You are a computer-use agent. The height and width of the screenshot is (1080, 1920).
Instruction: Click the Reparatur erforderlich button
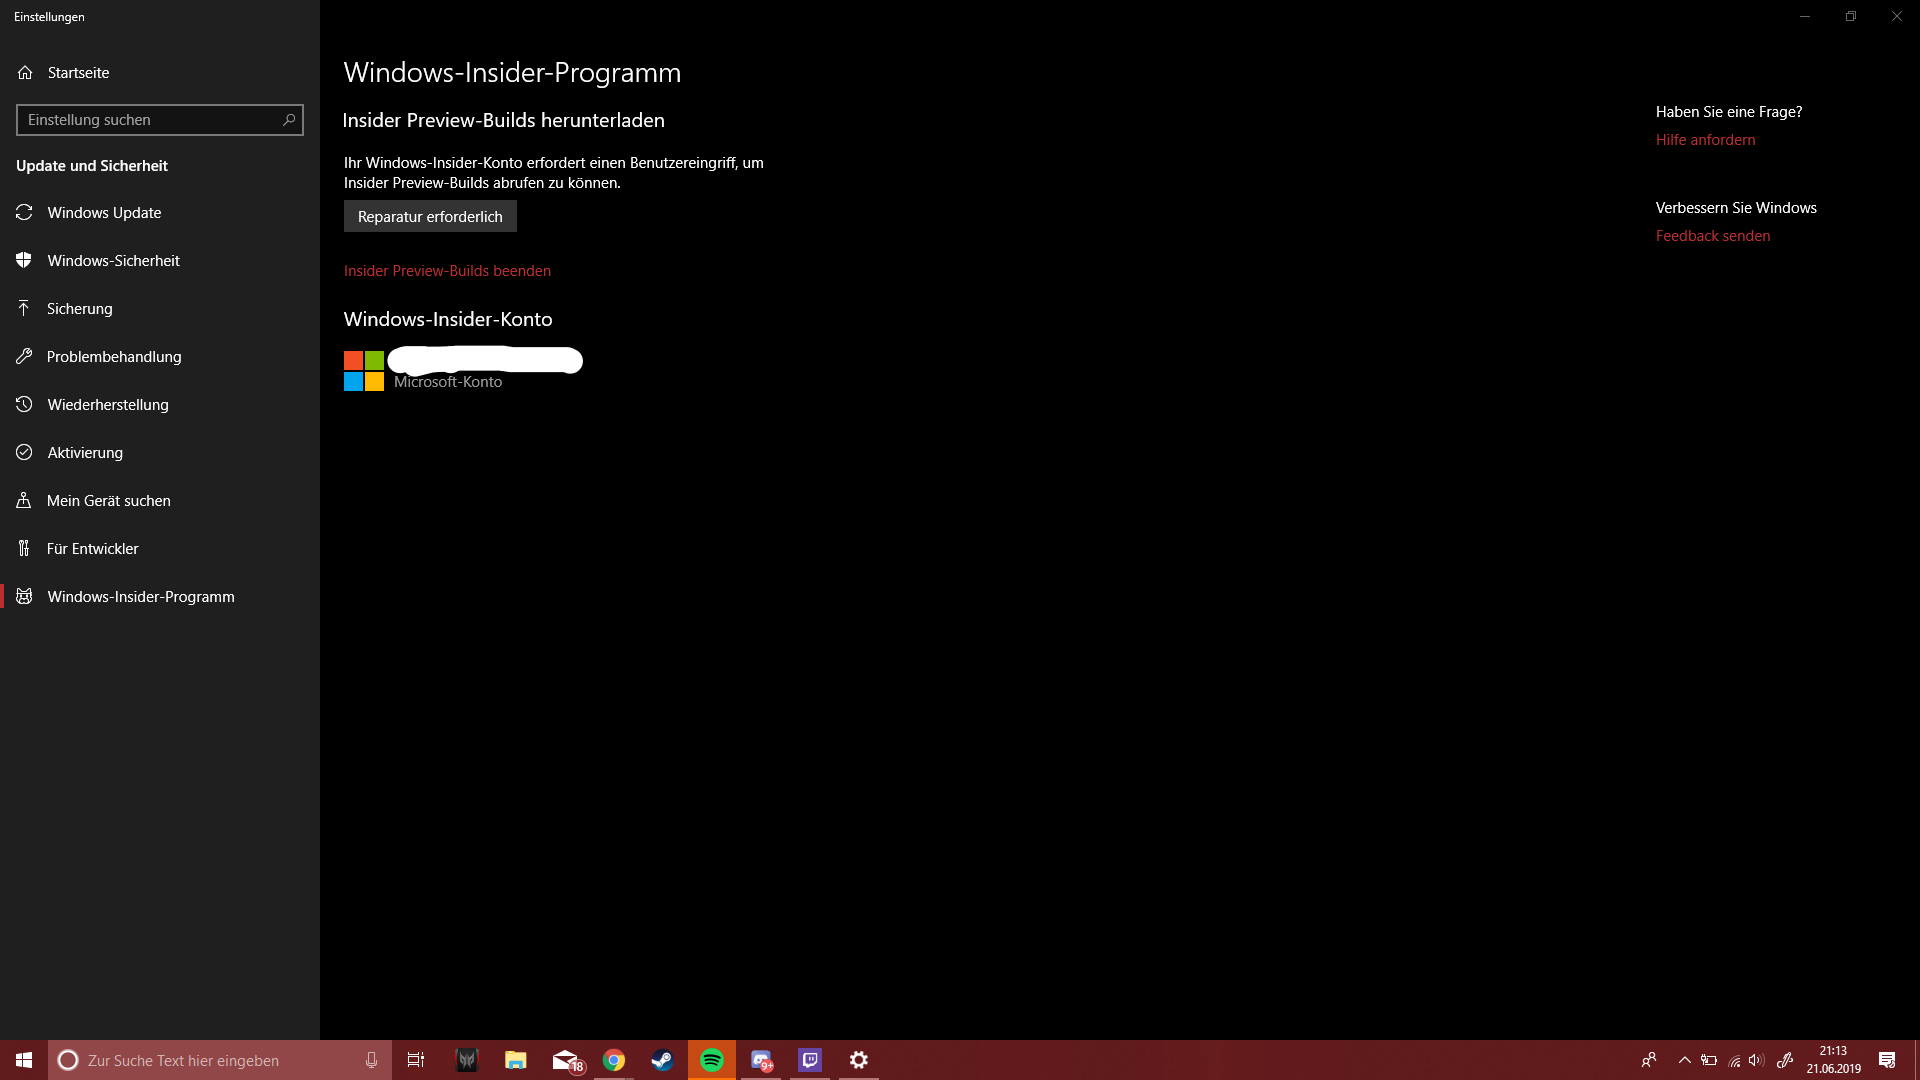430,216
